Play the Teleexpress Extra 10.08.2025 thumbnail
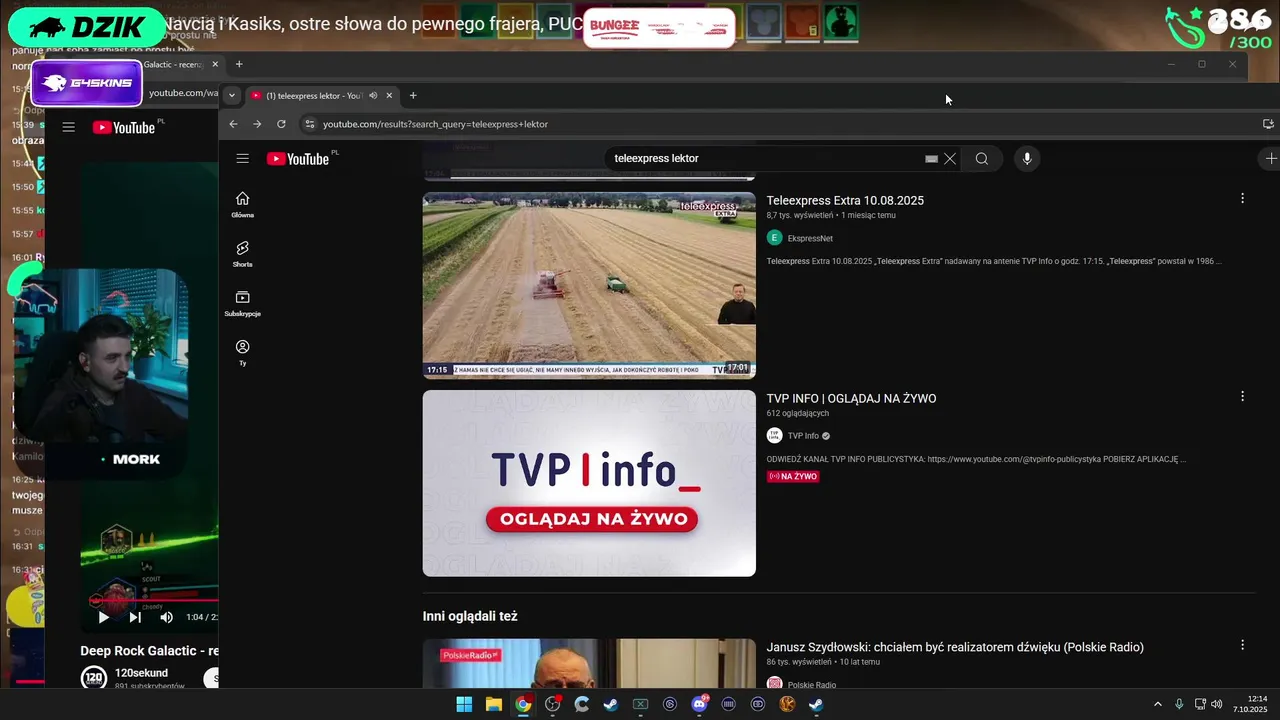 [x=589, y=285]
